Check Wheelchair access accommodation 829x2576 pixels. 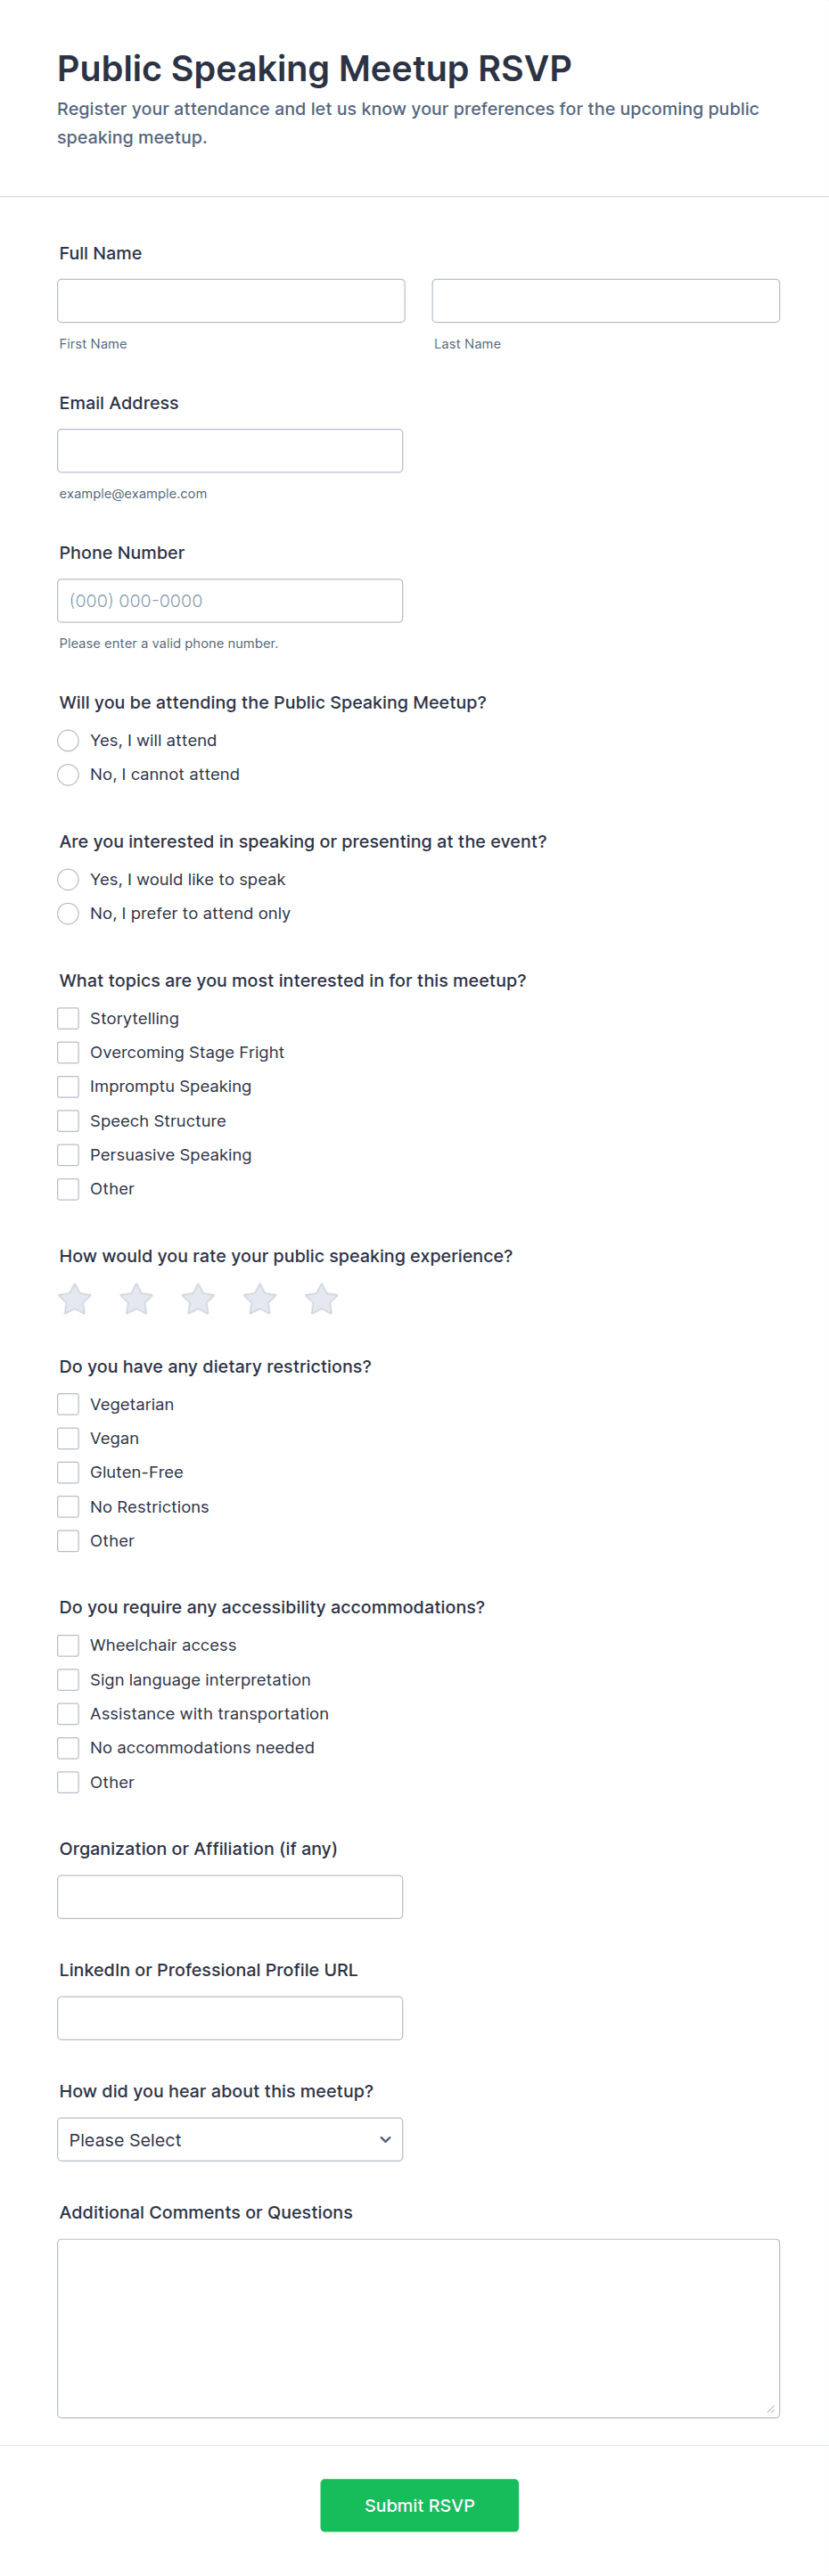(68, 1645)
